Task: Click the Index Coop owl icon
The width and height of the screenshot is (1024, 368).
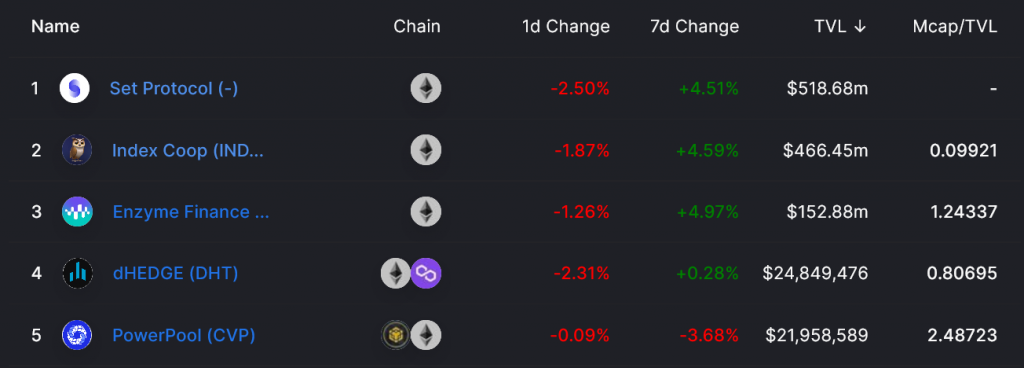Action: pos(77,150)
